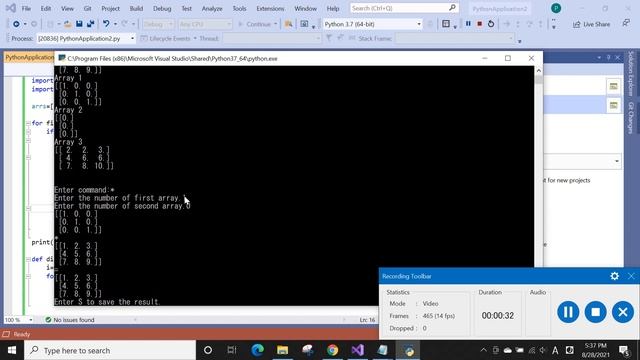The height and width of the screenshot is (360, 640).
Task: Open the Help menu
Action: (x=333, y=8)
